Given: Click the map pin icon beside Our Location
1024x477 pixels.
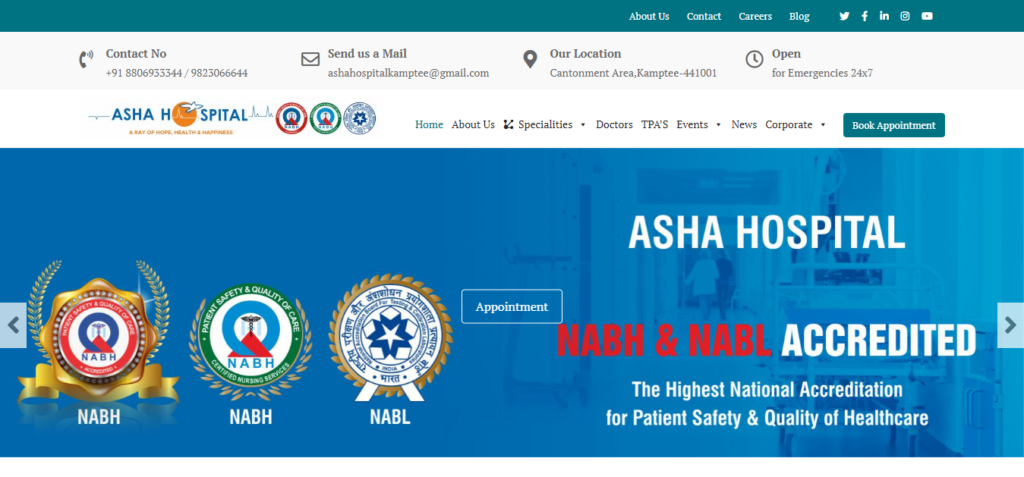Looking at the screenshot, I should [x=530, y=59].
